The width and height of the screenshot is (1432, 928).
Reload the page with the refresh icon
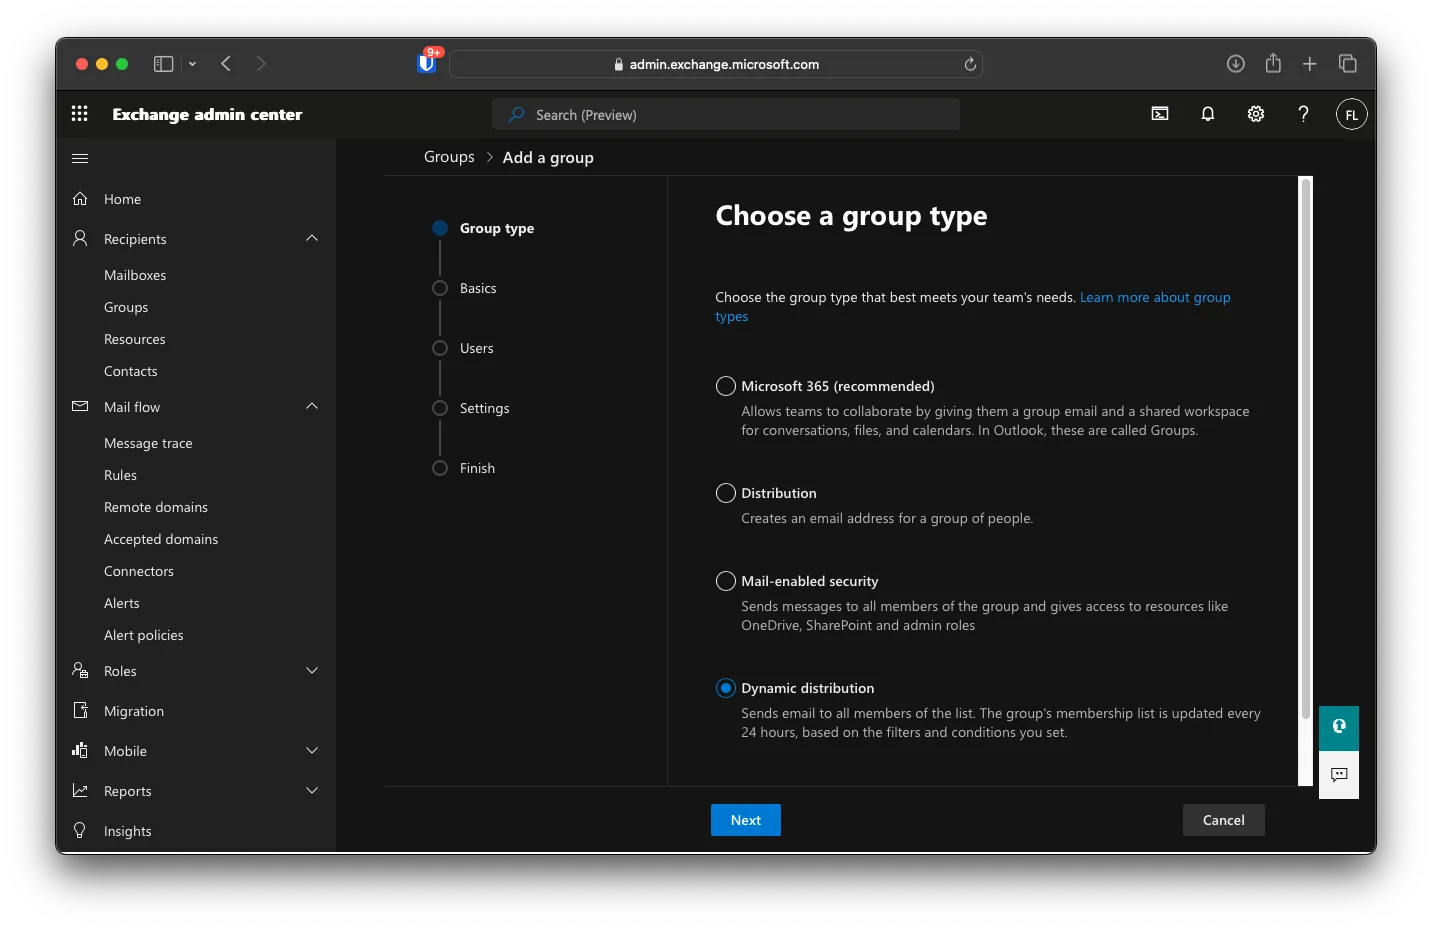coord(970,64)
